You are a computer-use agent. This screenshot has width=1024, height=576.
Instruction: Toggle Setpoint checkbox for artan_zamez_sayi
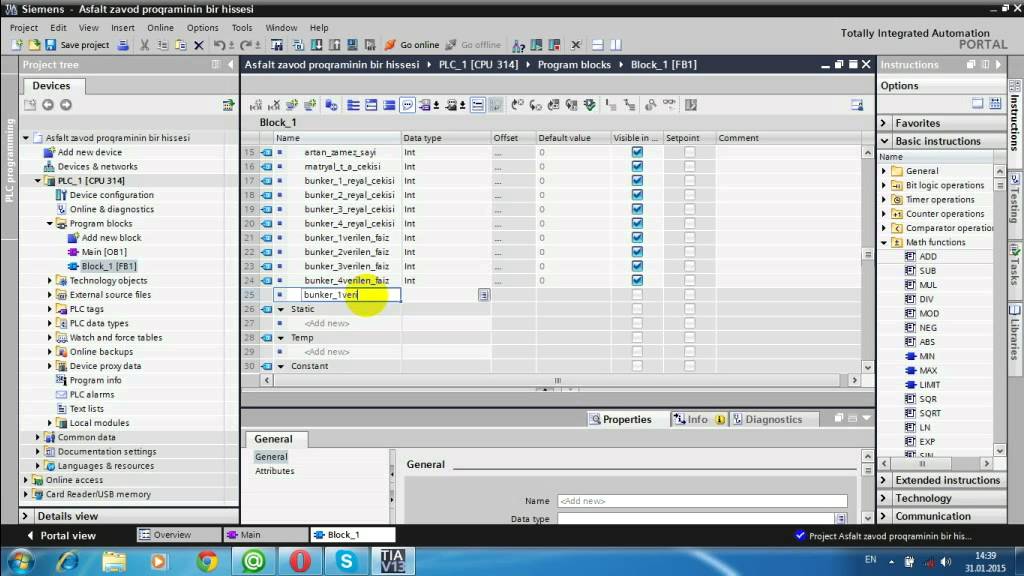point(690,152)
